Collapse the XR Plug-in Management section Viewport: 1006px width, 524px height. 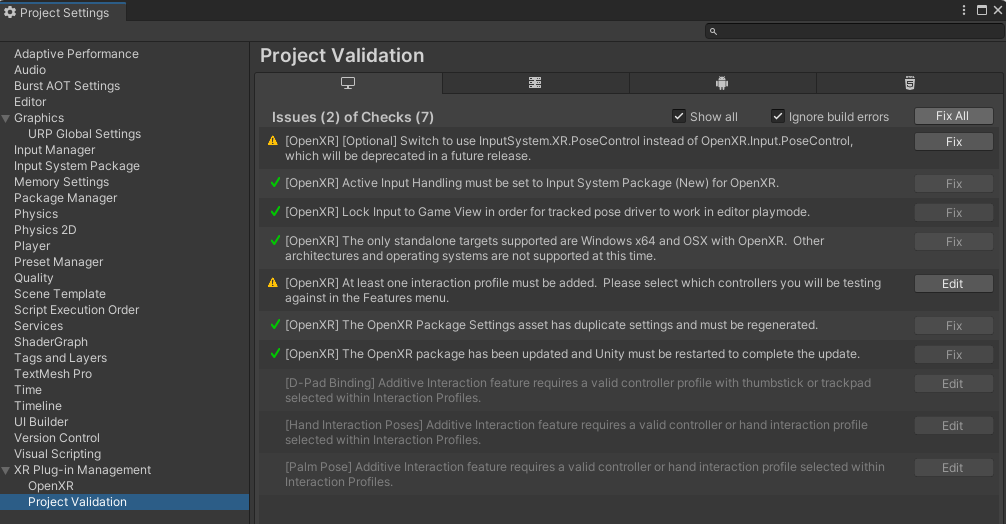pos(6,470)
